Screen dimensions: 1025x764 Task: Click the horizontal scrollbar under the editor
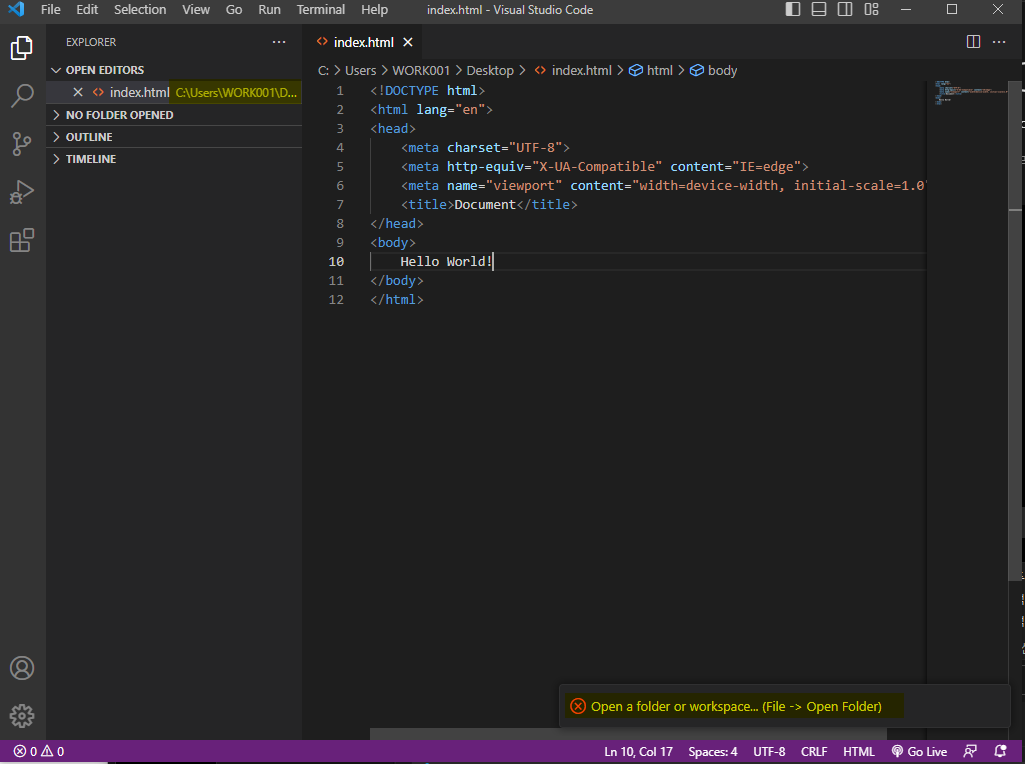pyautogui.click(x=628, y=734)
